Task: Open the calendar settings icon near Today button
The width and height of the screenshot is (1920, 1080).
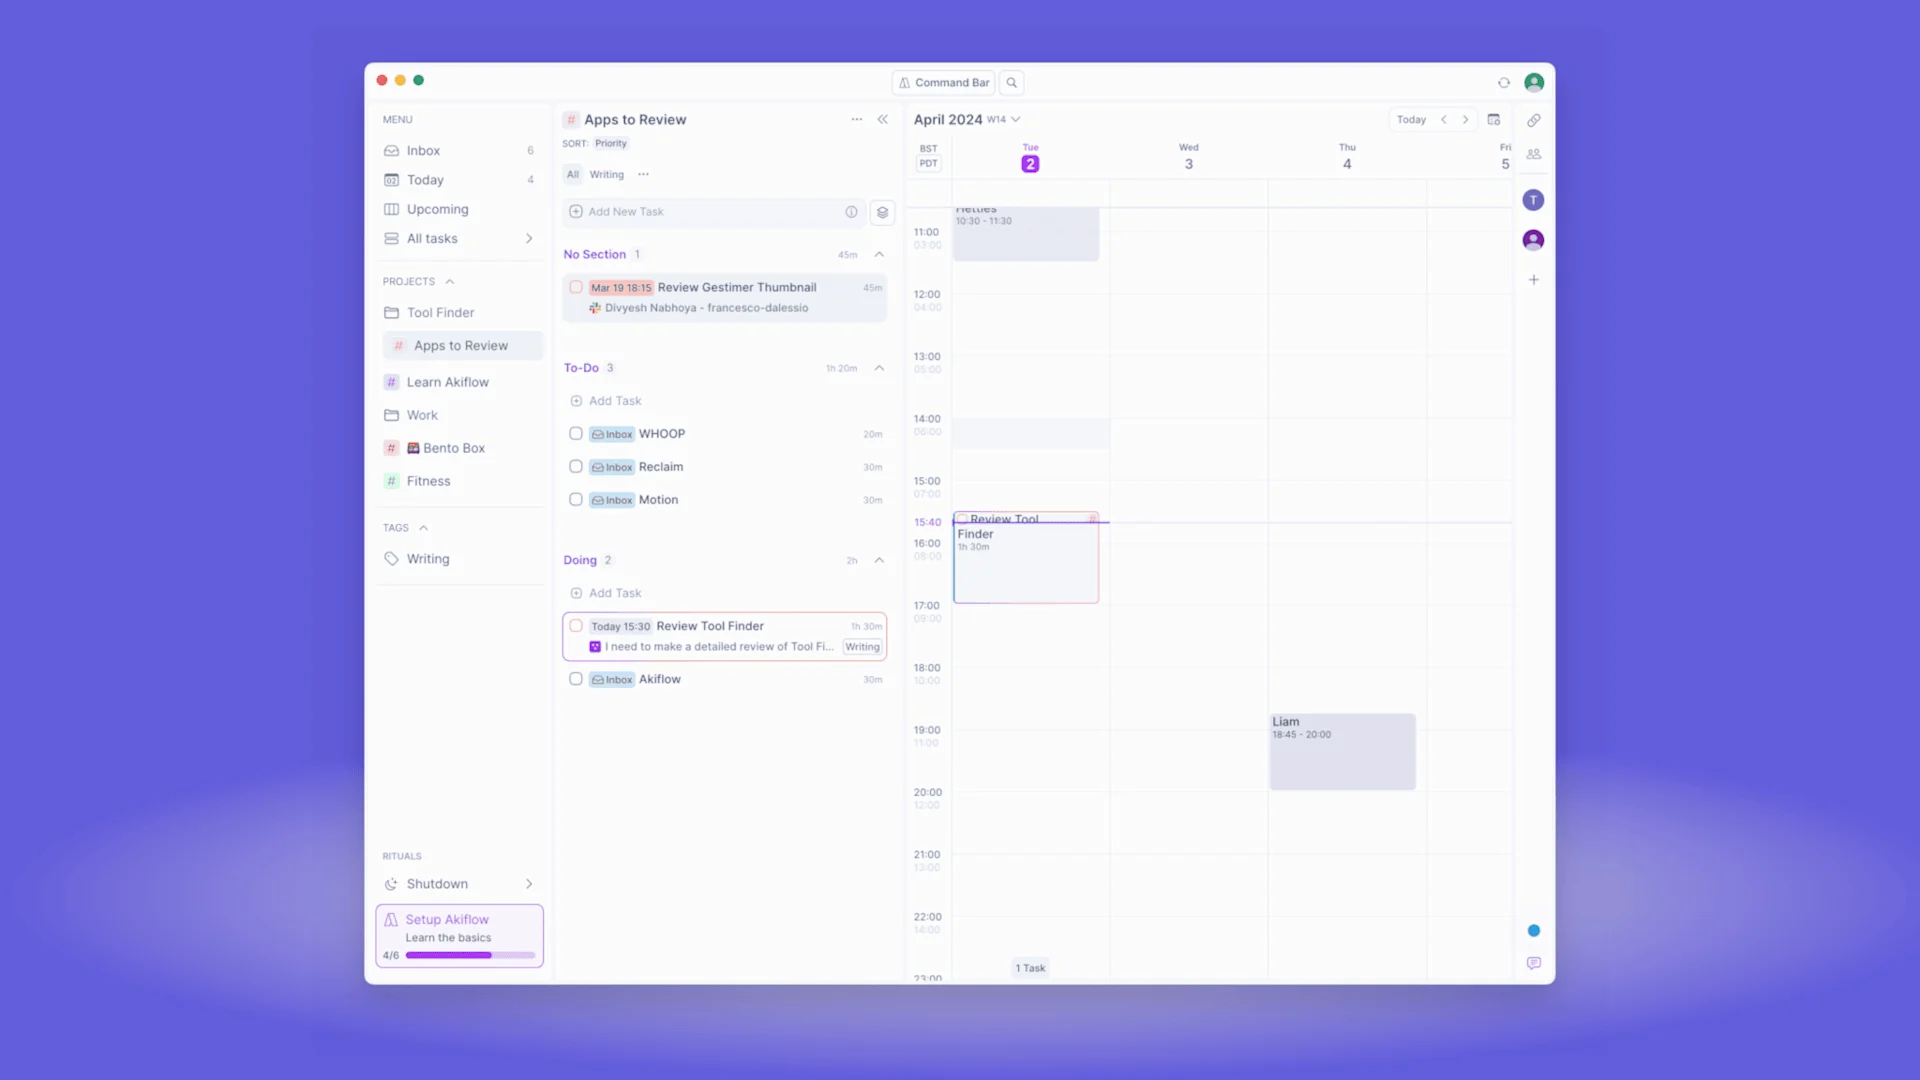Action: point(1494,119)
